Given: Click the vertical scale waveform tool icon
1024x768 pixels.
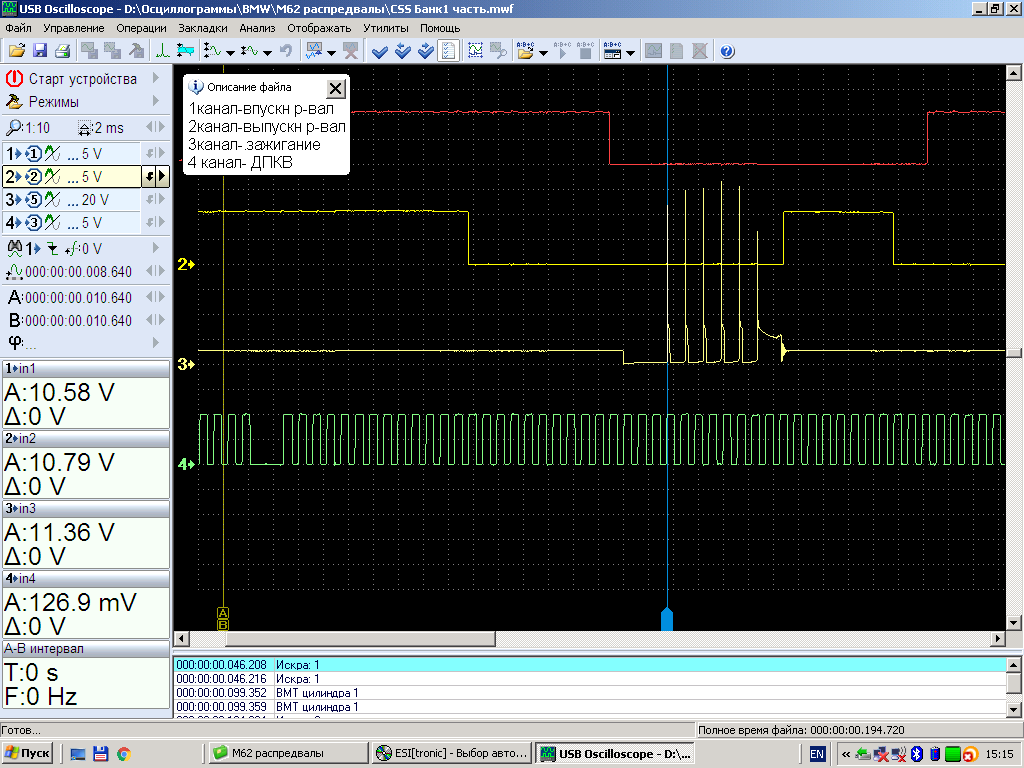Looking at the screenshot, I should (213, 51).
